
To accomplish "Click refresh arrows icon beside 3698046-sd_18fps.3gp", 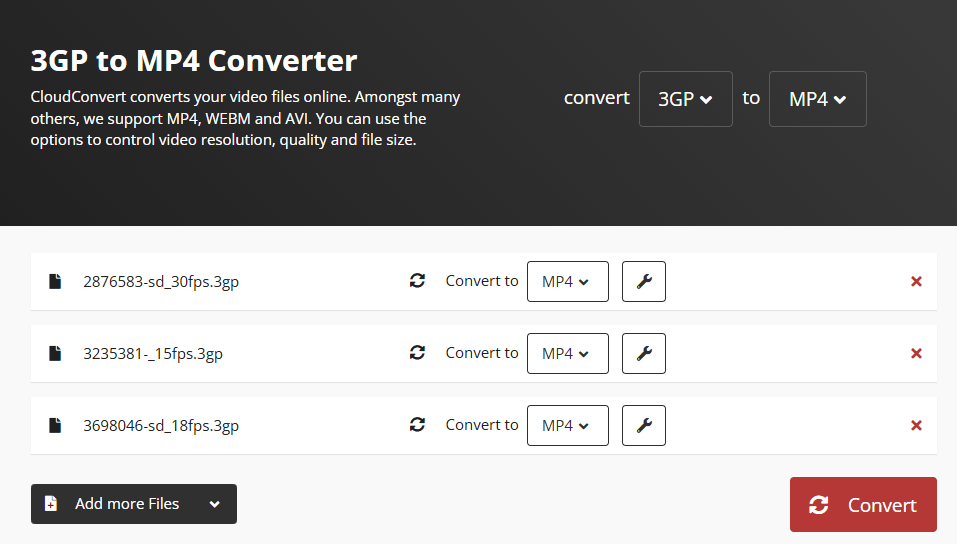I will point(418,425).
